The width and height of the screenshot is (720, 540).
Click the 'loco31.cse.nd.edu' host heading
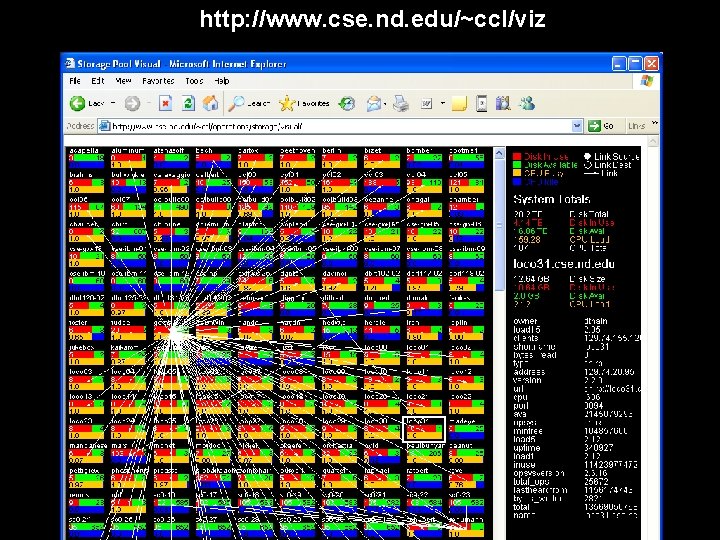click(564, 264)
